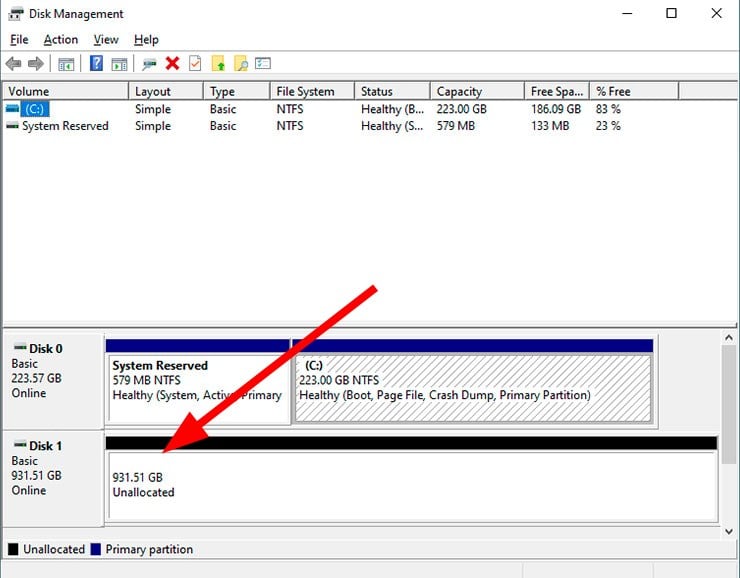Click the folder with magnifier icon

[241, 63]
